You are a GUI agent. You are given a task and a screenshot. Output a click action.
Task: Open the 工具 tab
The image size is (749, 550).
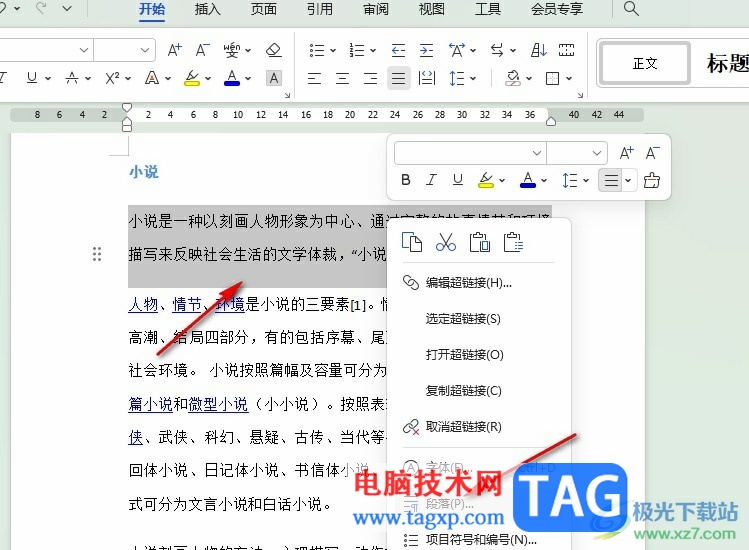[x=488, y=9]
